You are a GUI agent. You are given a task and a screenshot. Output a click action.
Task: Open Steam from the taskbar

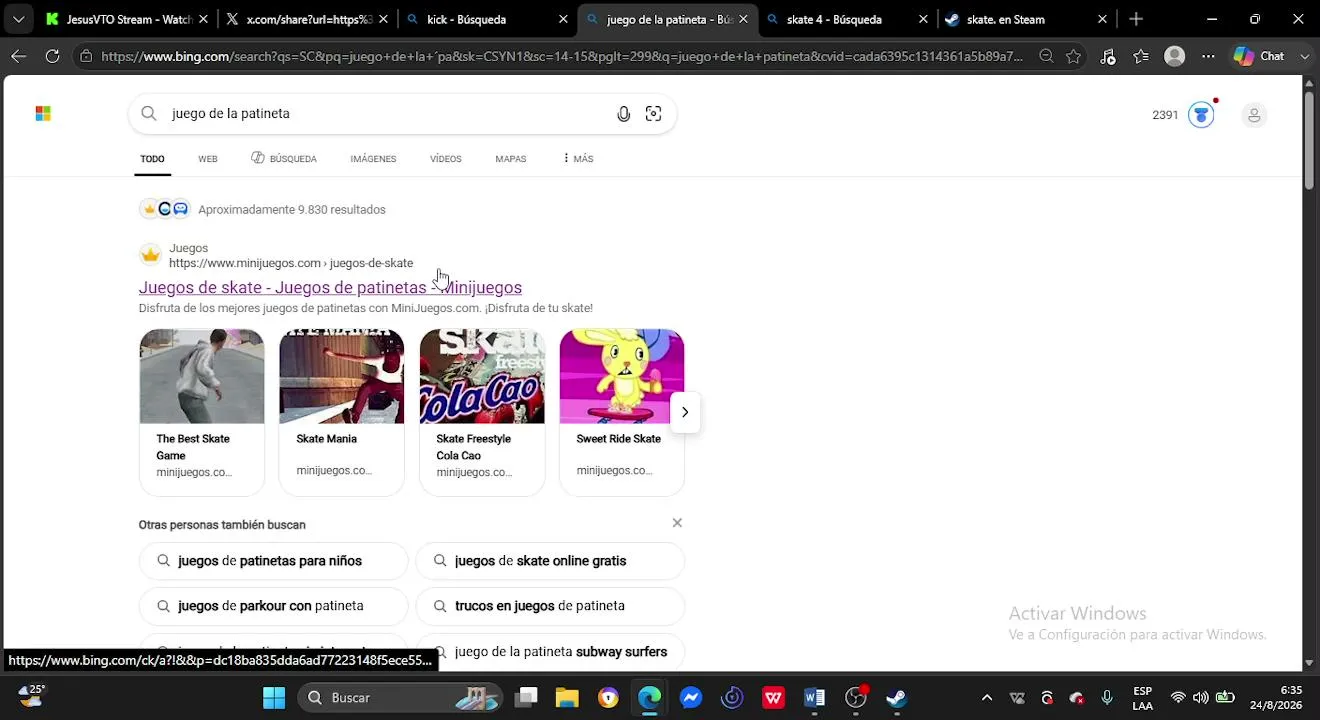coord(897,698)
